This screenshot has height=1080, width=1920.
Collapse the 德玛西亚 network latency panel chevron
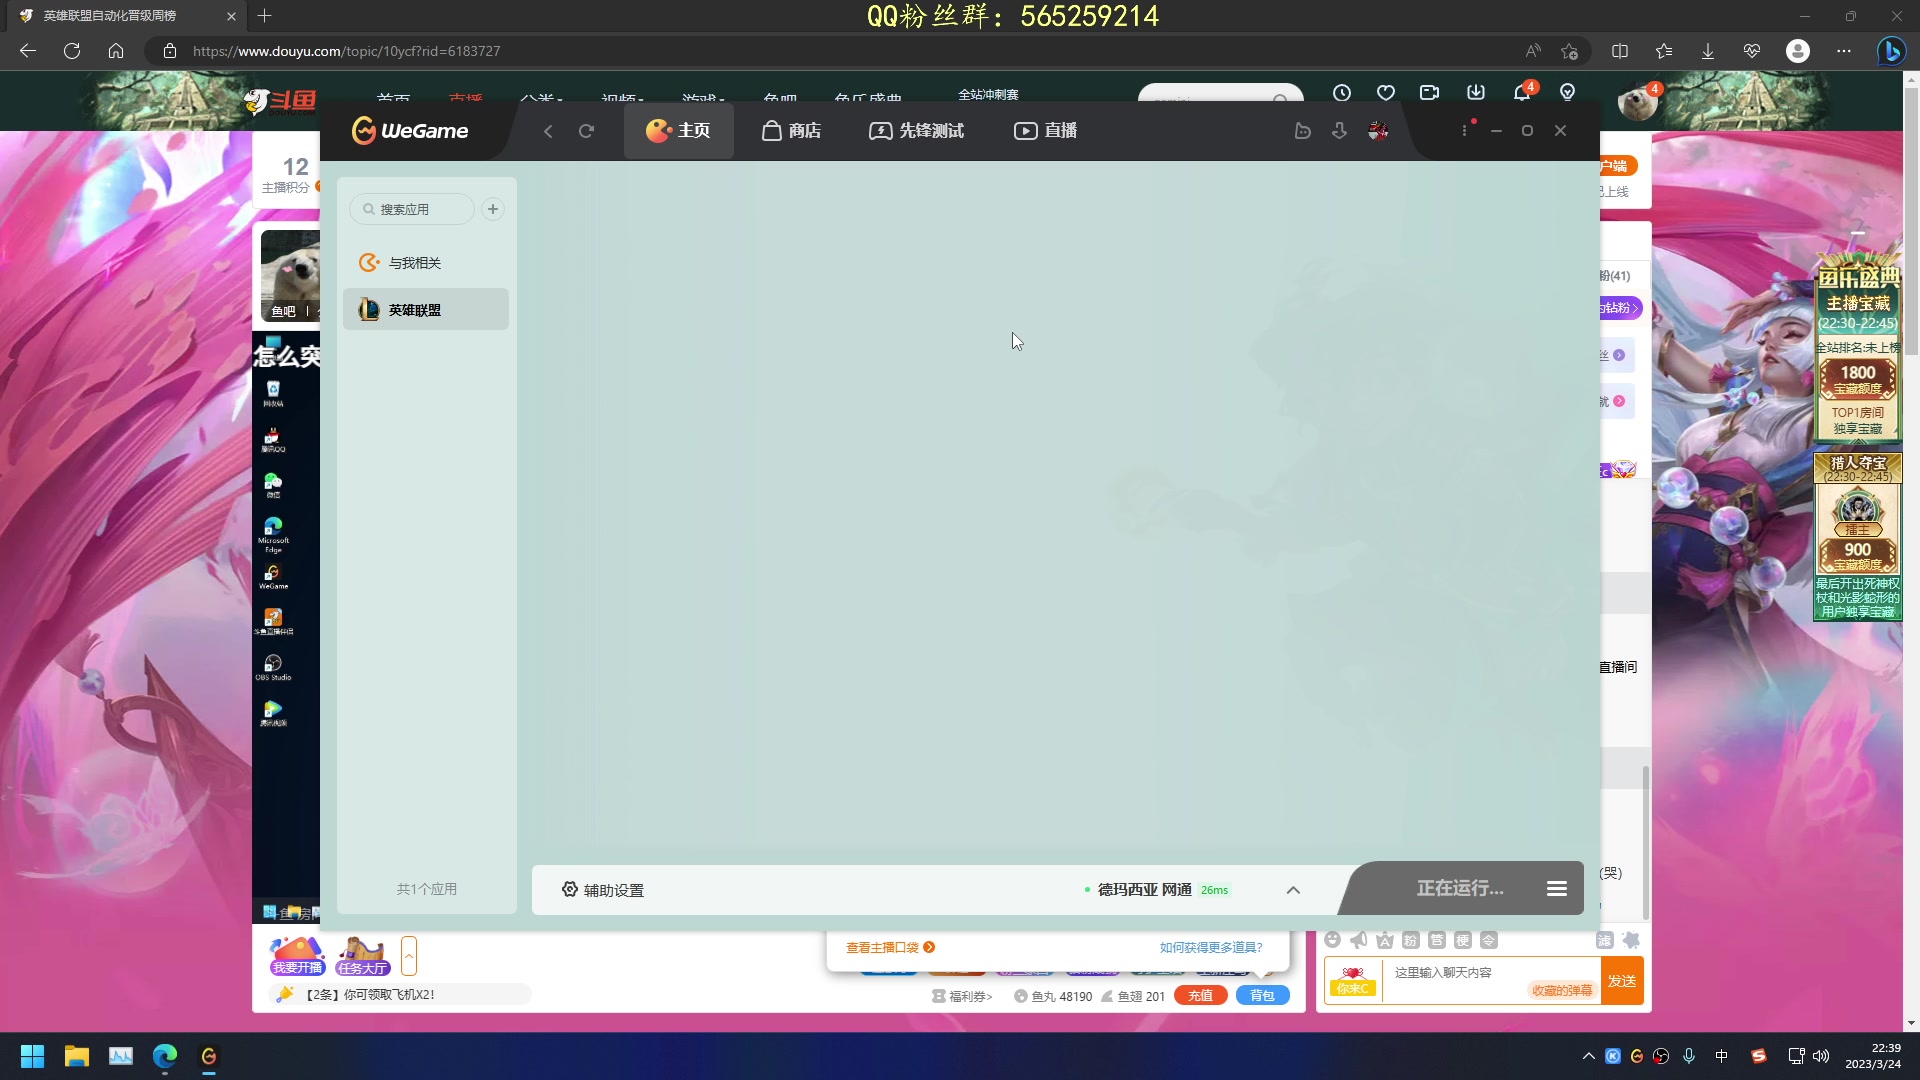pos(1292,890)
